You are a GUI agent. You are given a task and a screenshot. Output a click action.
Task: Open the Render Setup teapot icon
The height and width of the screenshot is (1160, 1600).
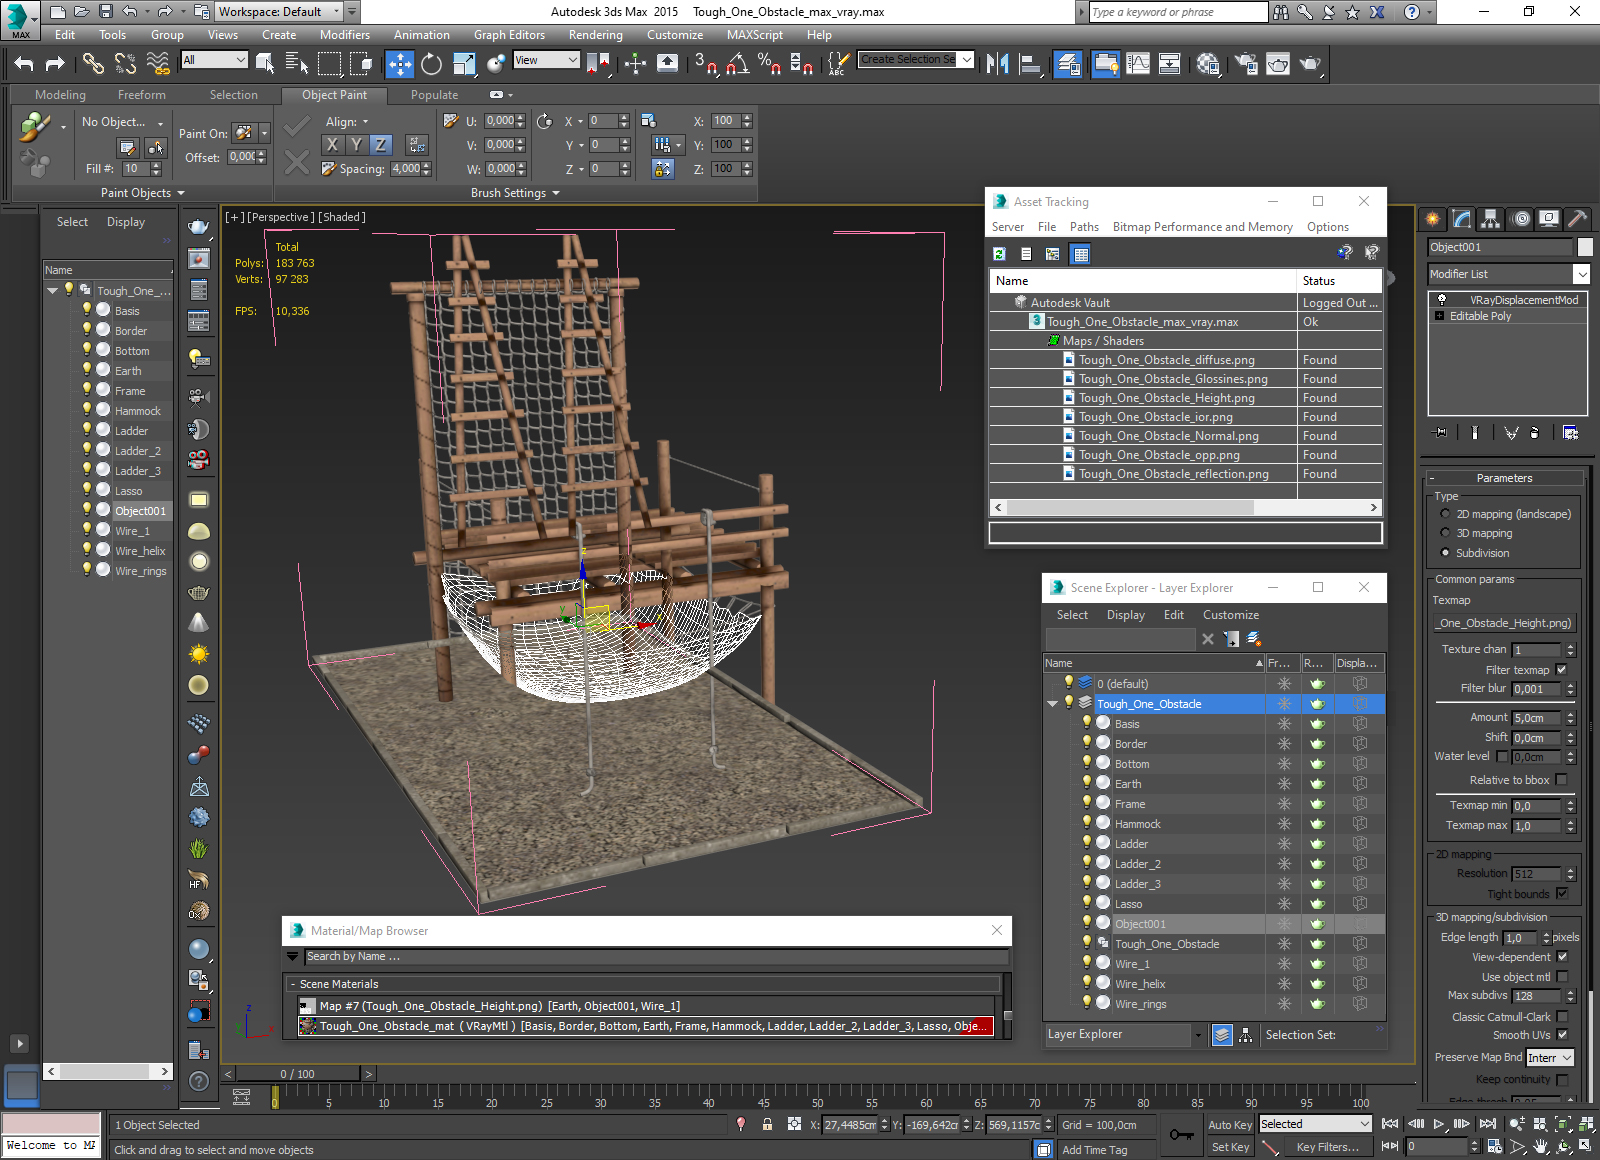pyautogui.click(x=1246, y=64)
